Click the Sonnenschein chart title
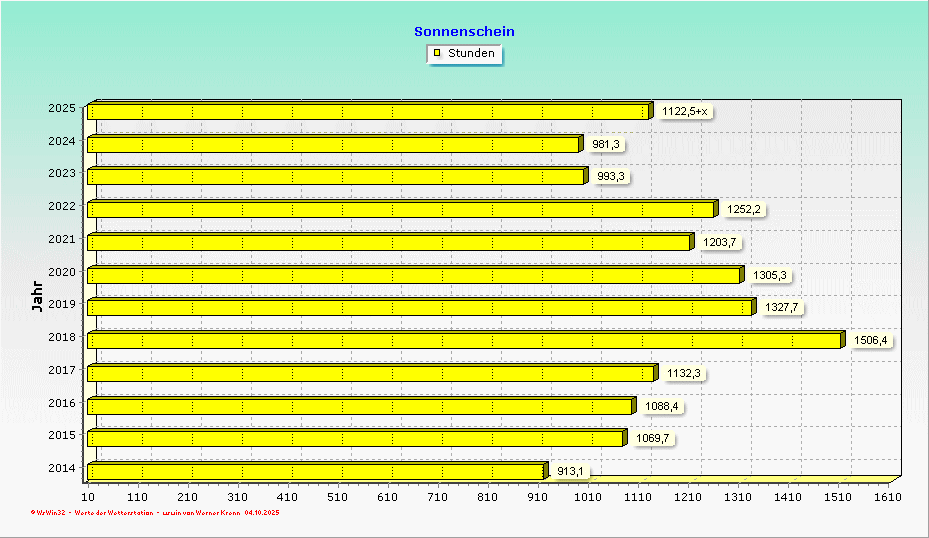 click(464, 31)
